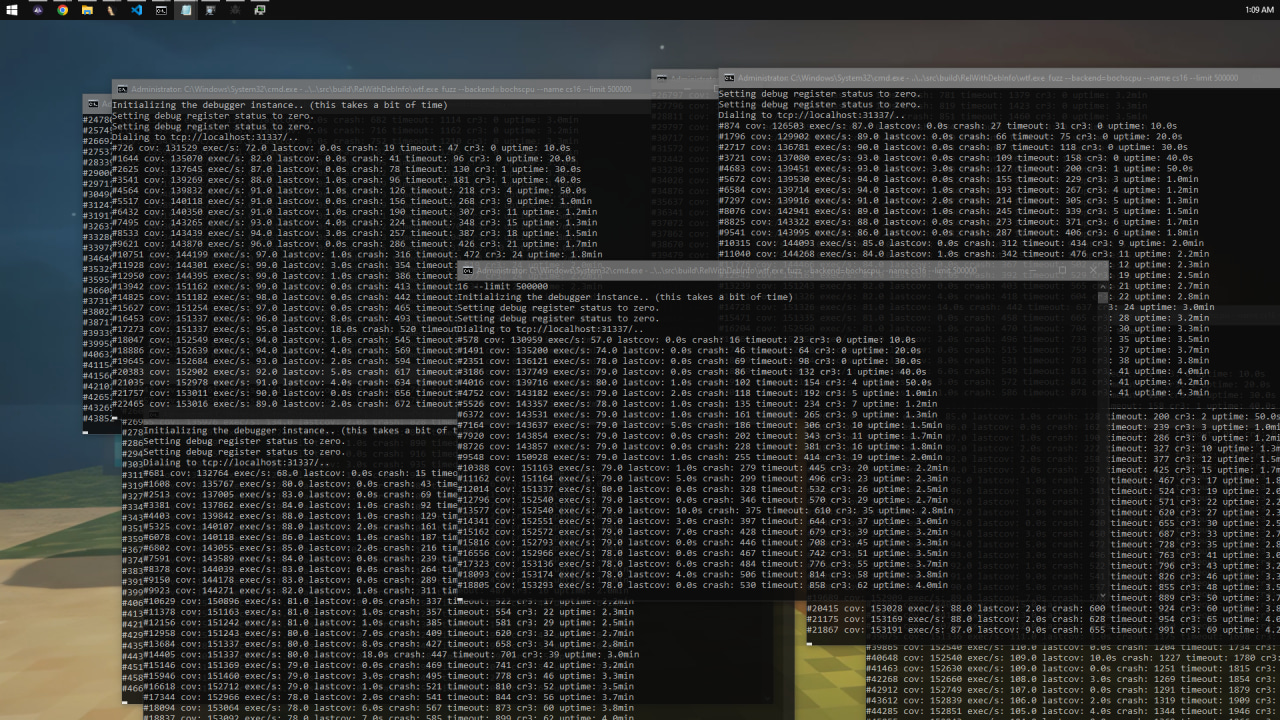
Task: Open the magnifier-on-screen taskbar icon
Action: point(211,10)
